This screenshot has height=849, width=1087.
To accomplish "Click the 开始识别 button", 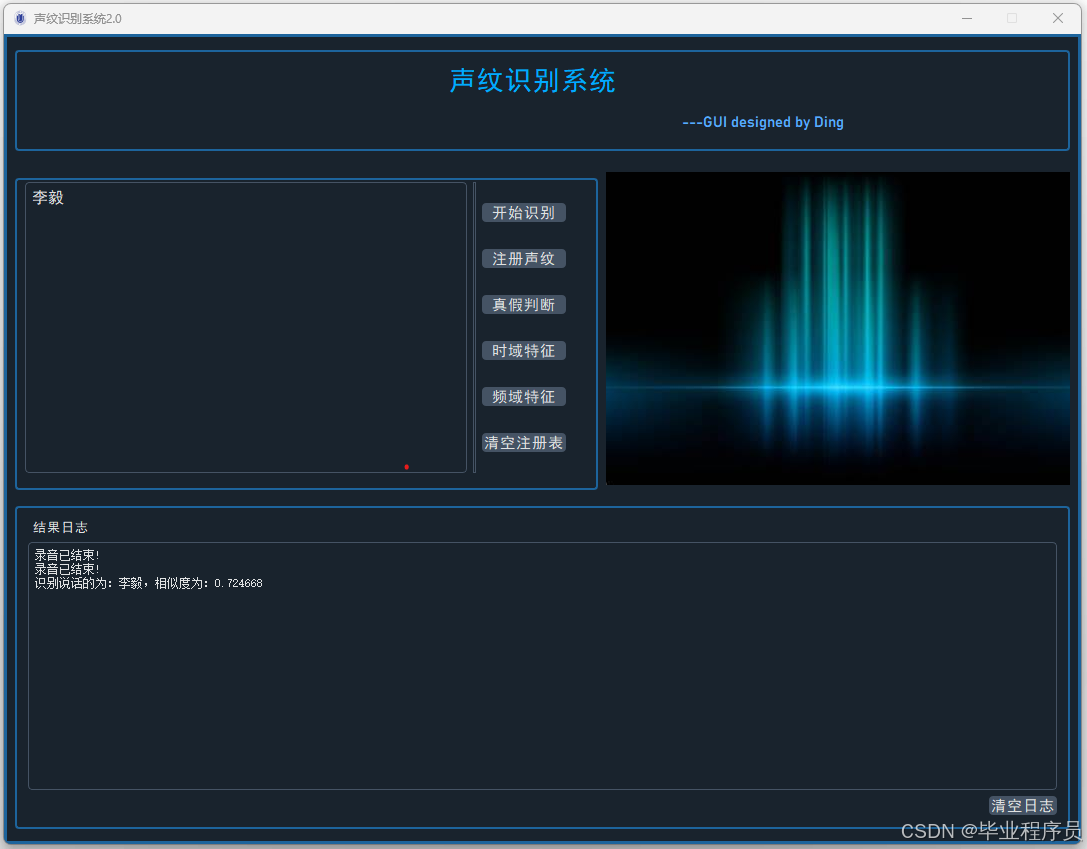I will pyautogui.click(x=523, y=213).
